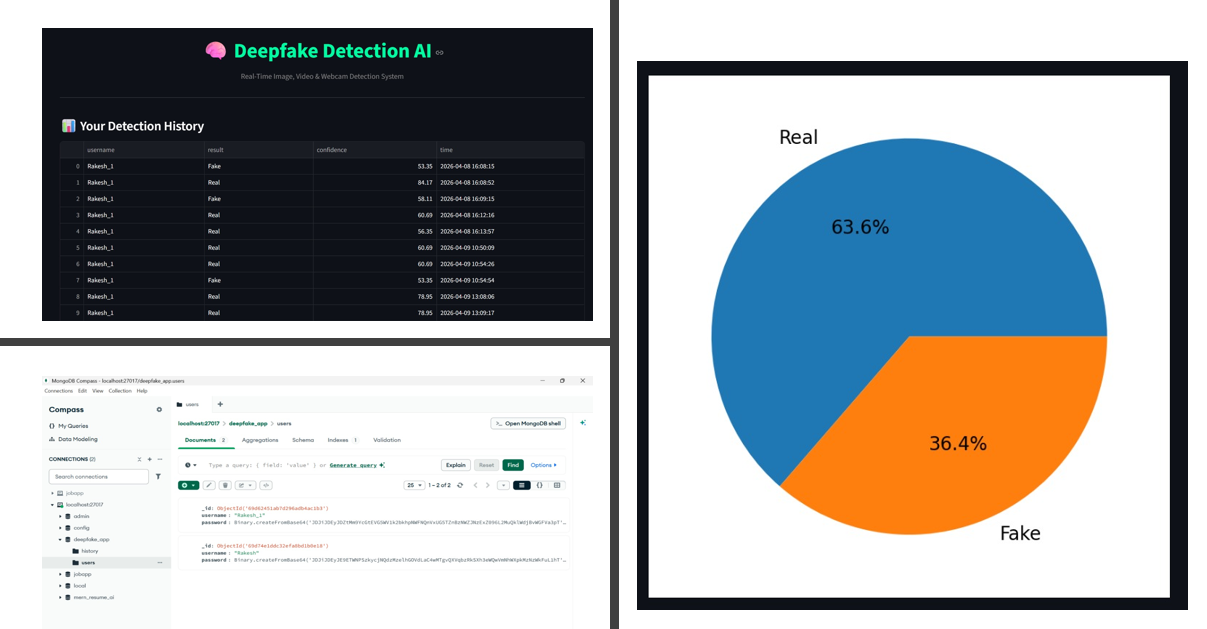Collapse all connections with the X icon
The height and width of the screenshot is (629, 1207).
tap(139, 459)
